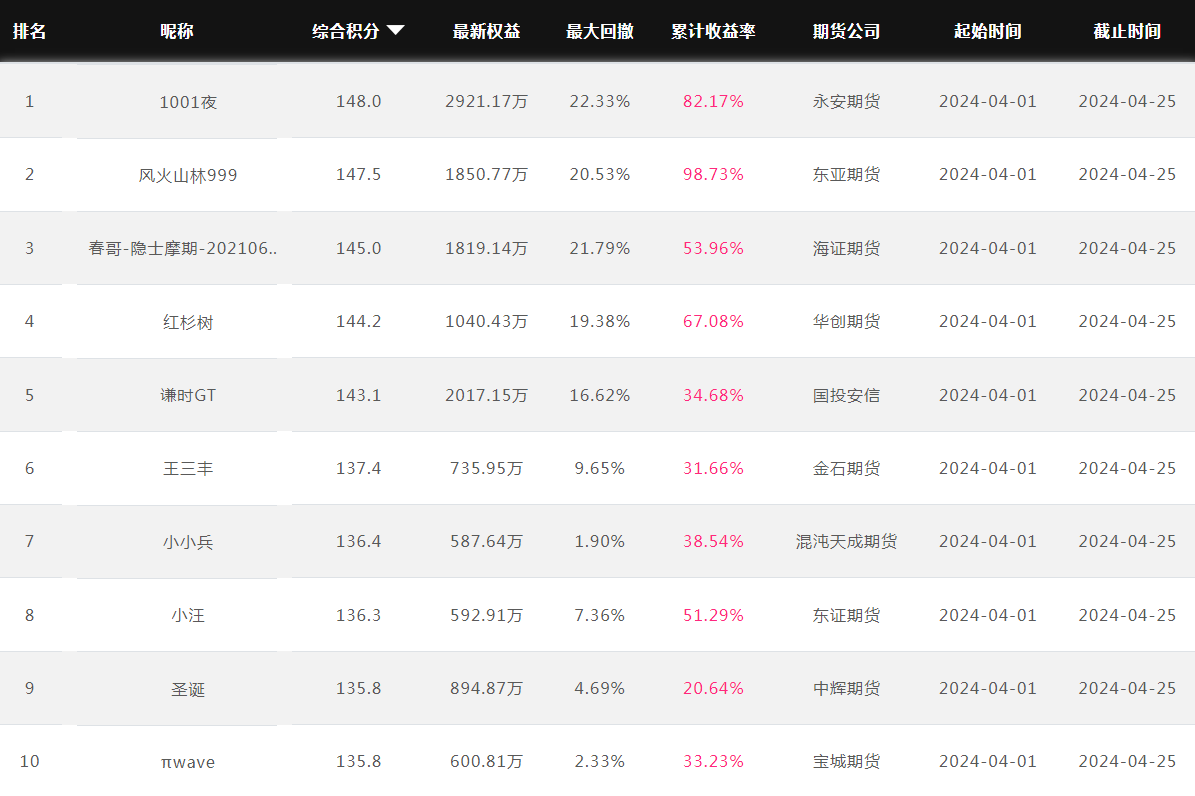Click equity value 592.91万

[x=486, y=615]
